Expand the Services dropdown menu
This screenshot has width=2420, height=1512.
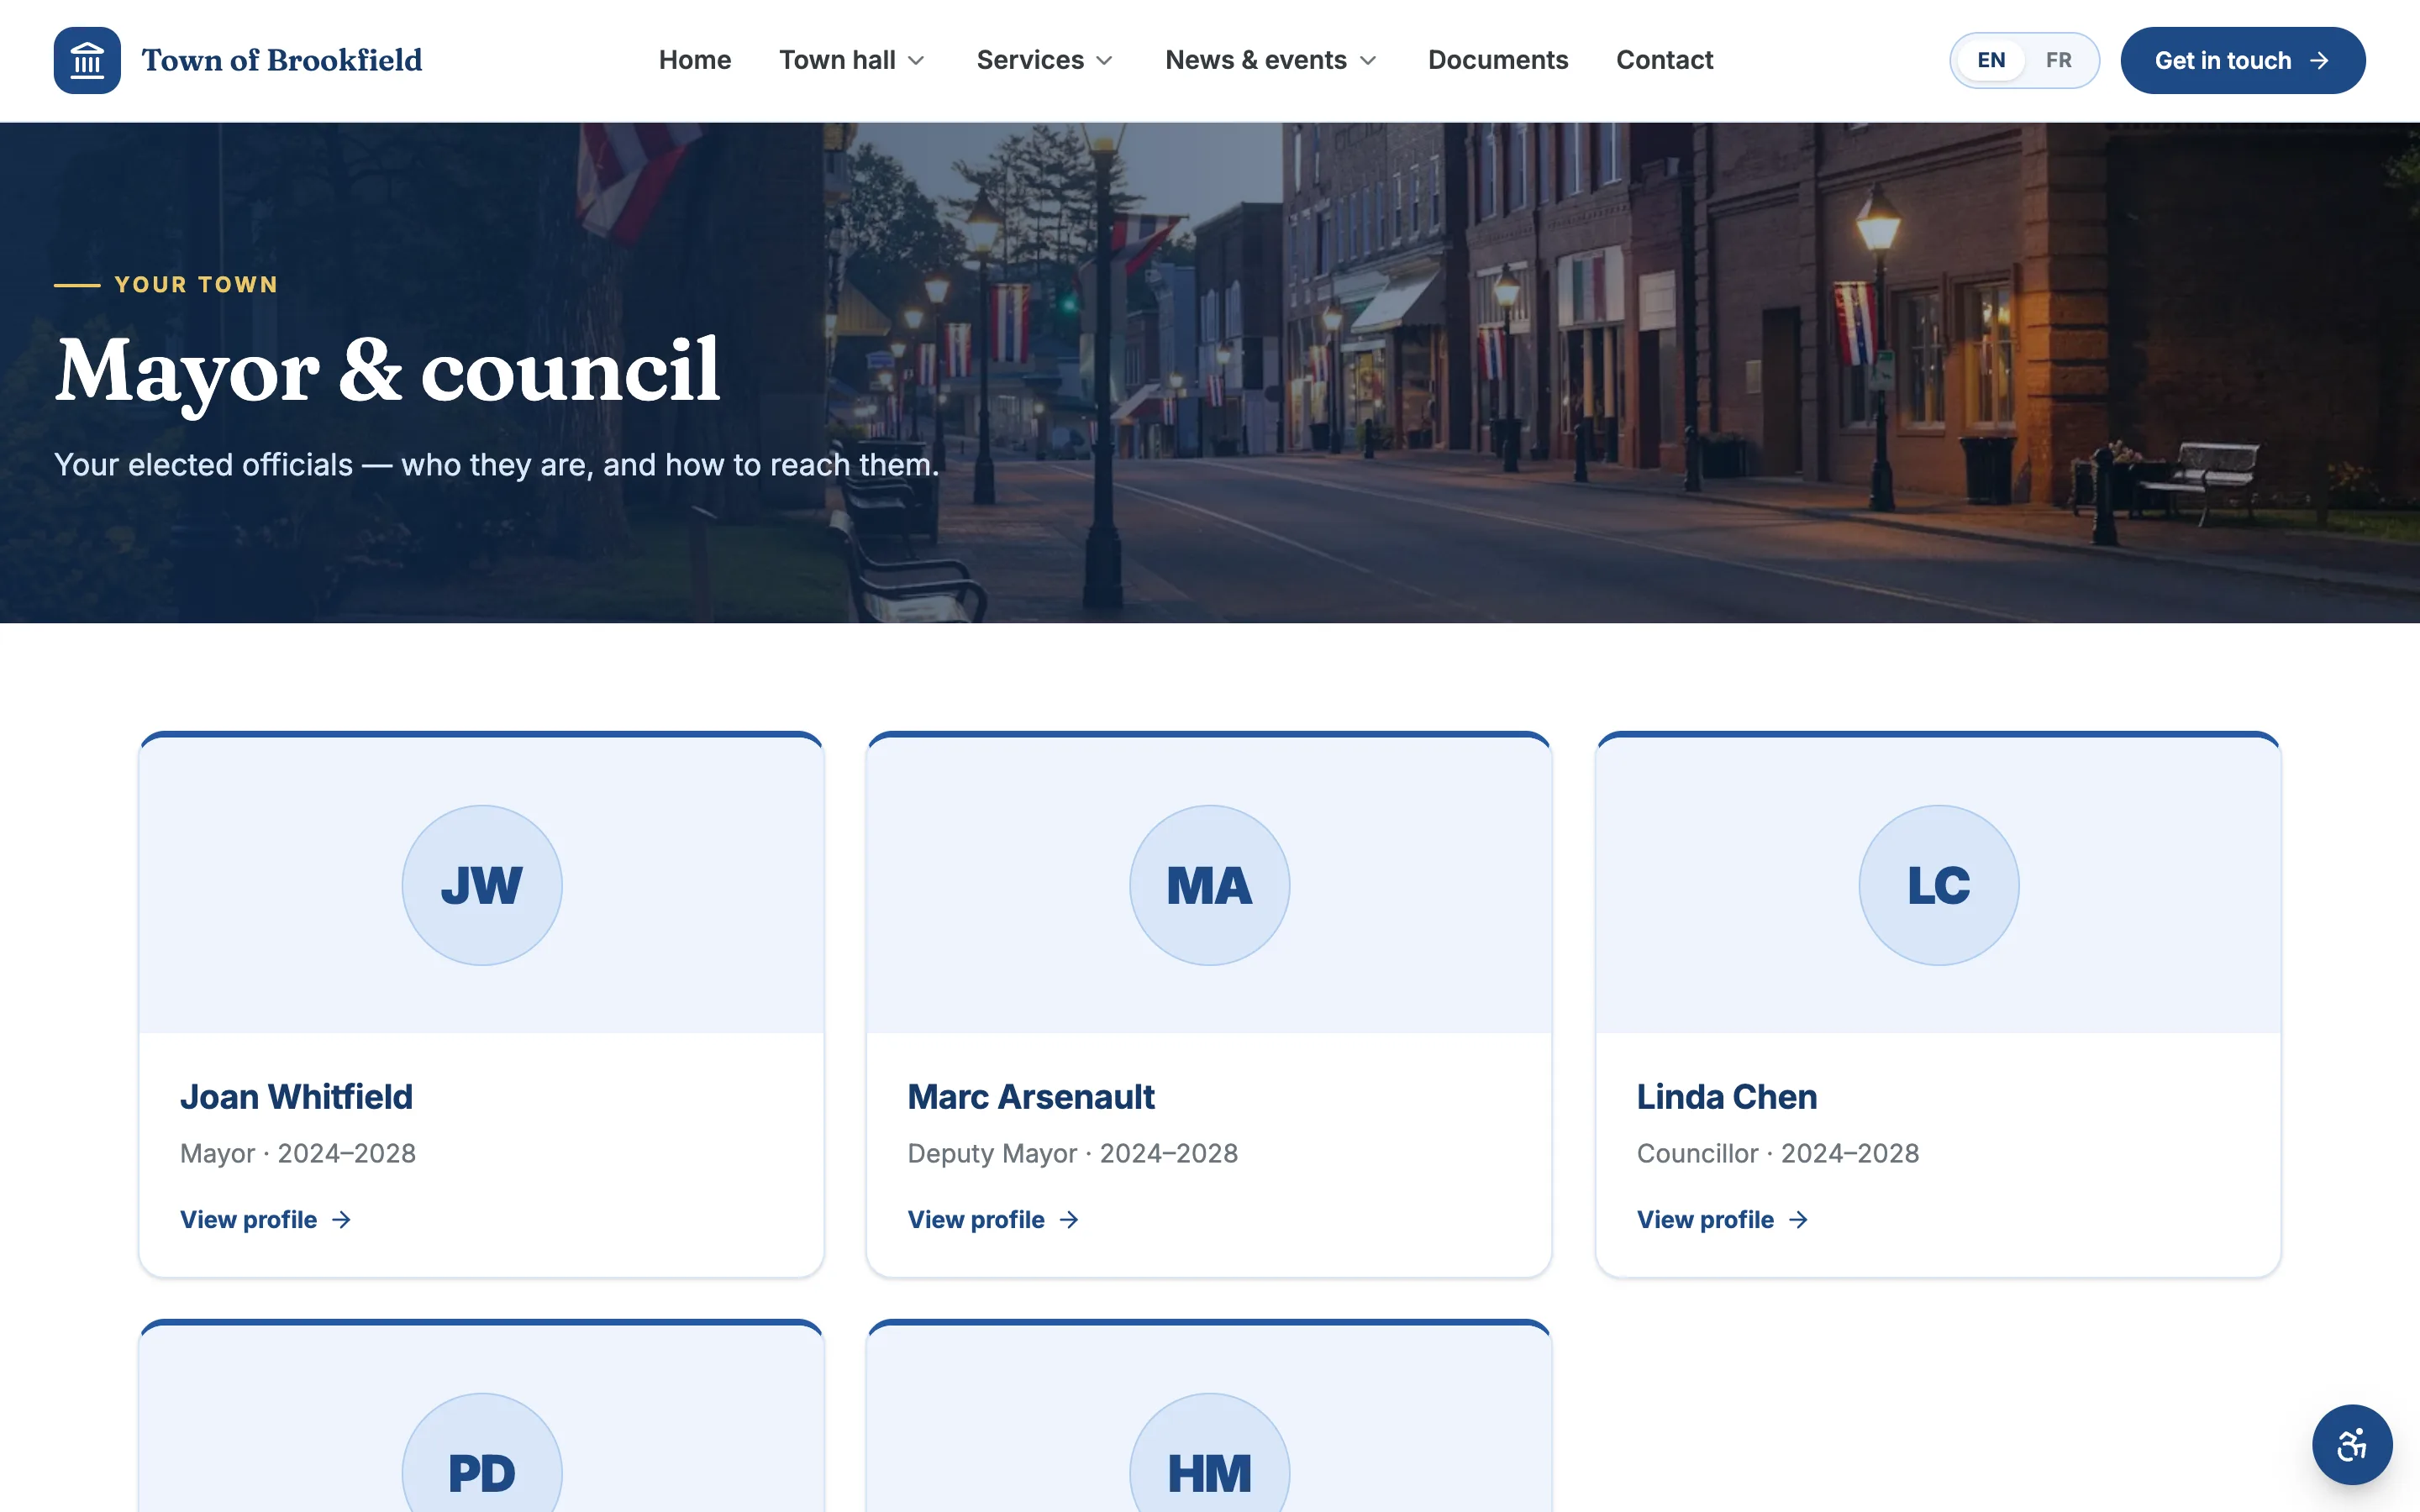(1045, 60)
